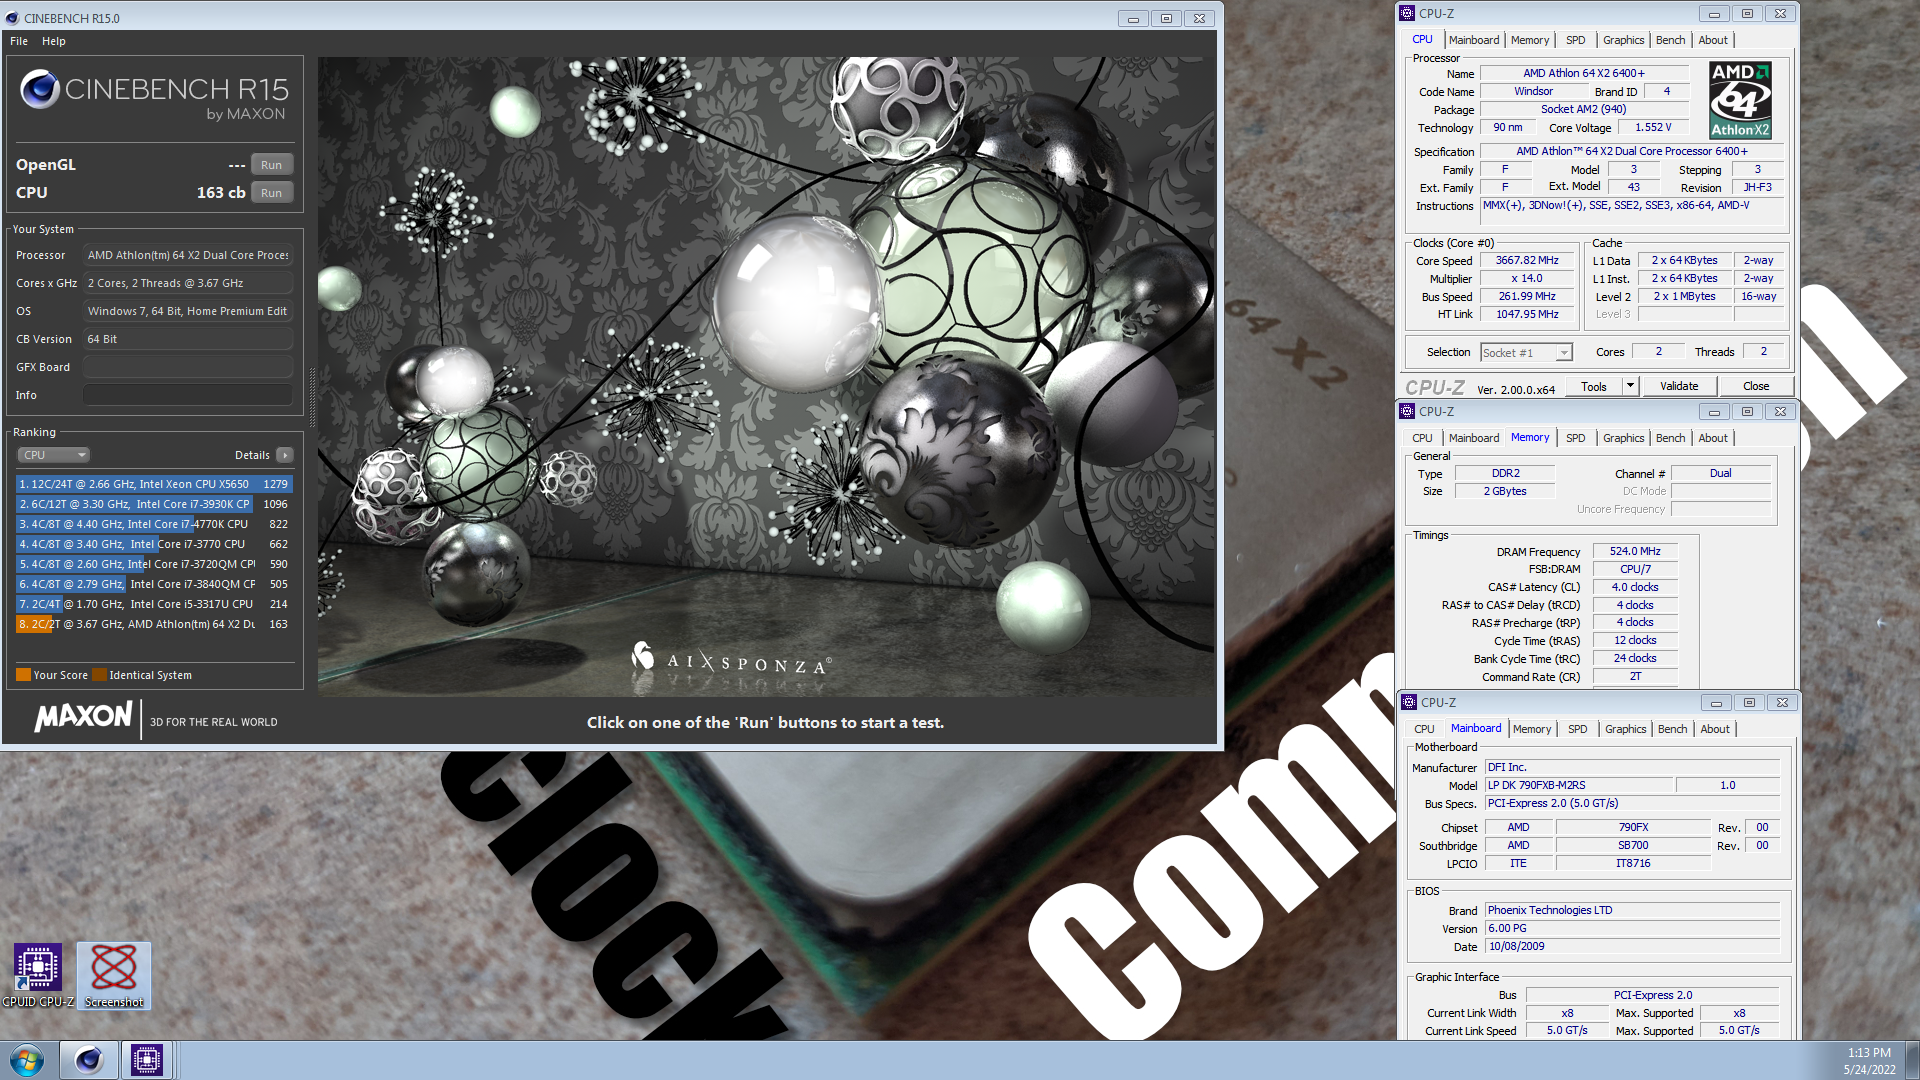Click the Info input field in Cinebench
This screenshot has width=1920, height=1080.
188,395
